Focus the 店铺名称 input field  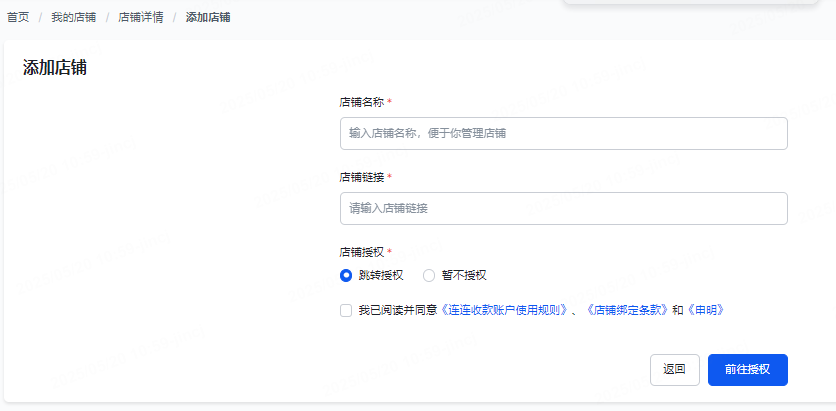click(x=563, y=133)
